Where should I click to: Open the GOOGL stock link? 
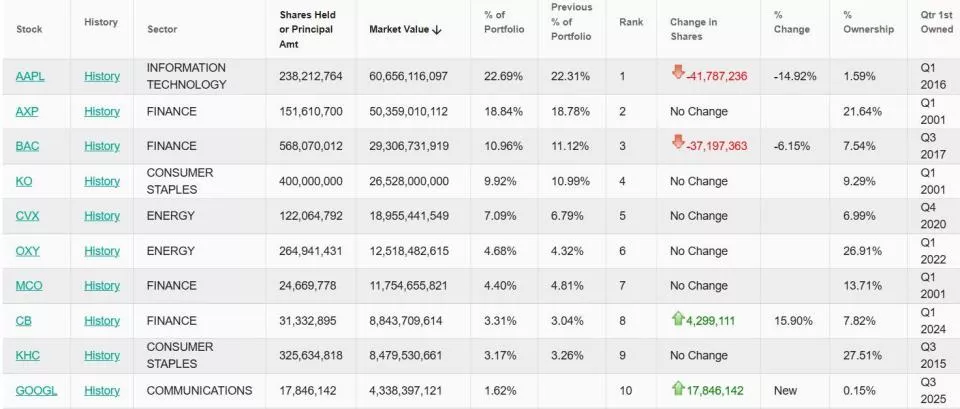pyautogui.click(x=36, y=391)
